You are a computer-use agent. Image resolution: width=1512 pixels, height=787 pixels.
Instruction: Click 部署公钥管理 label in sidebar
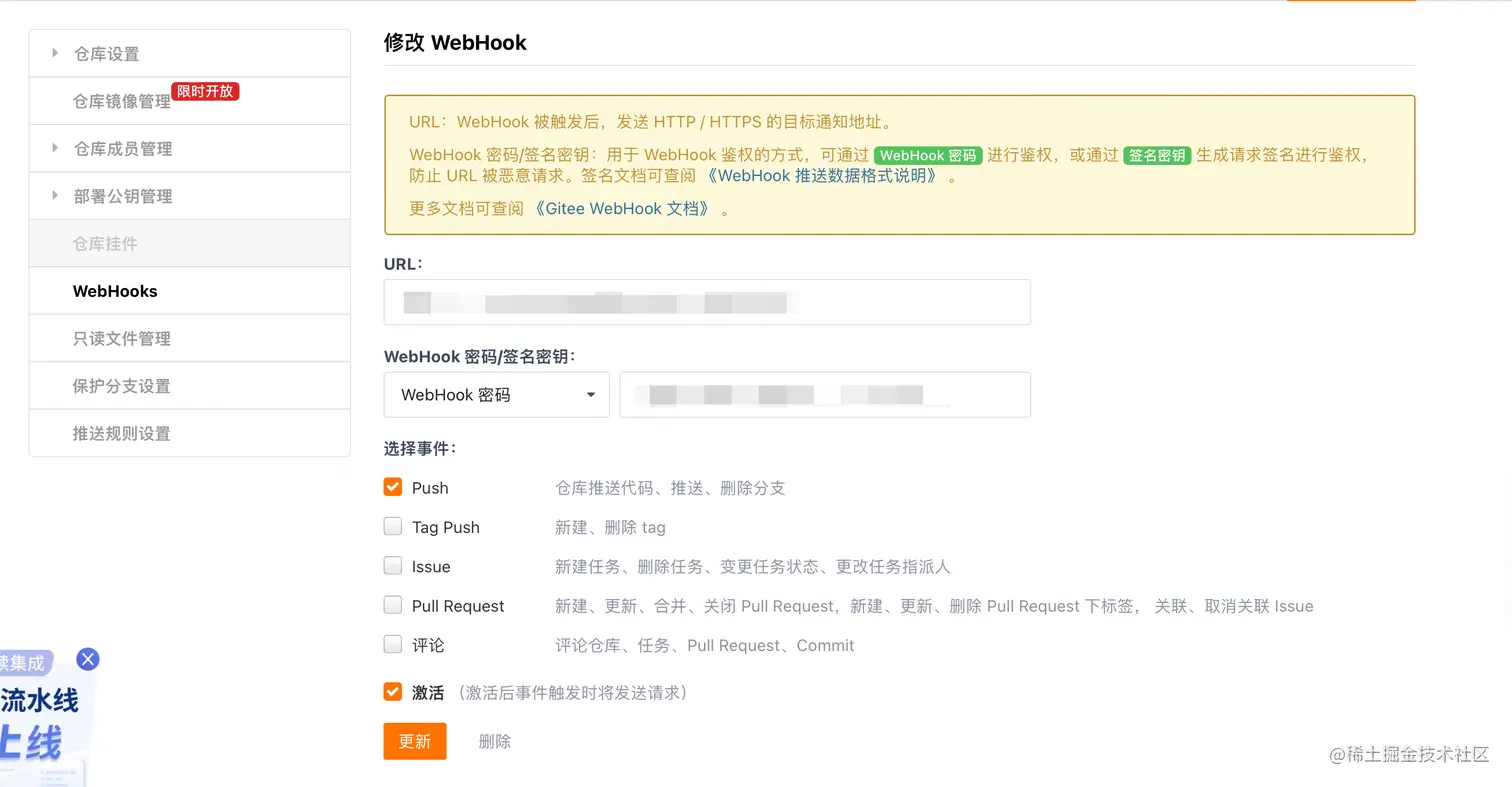point(123,196)
